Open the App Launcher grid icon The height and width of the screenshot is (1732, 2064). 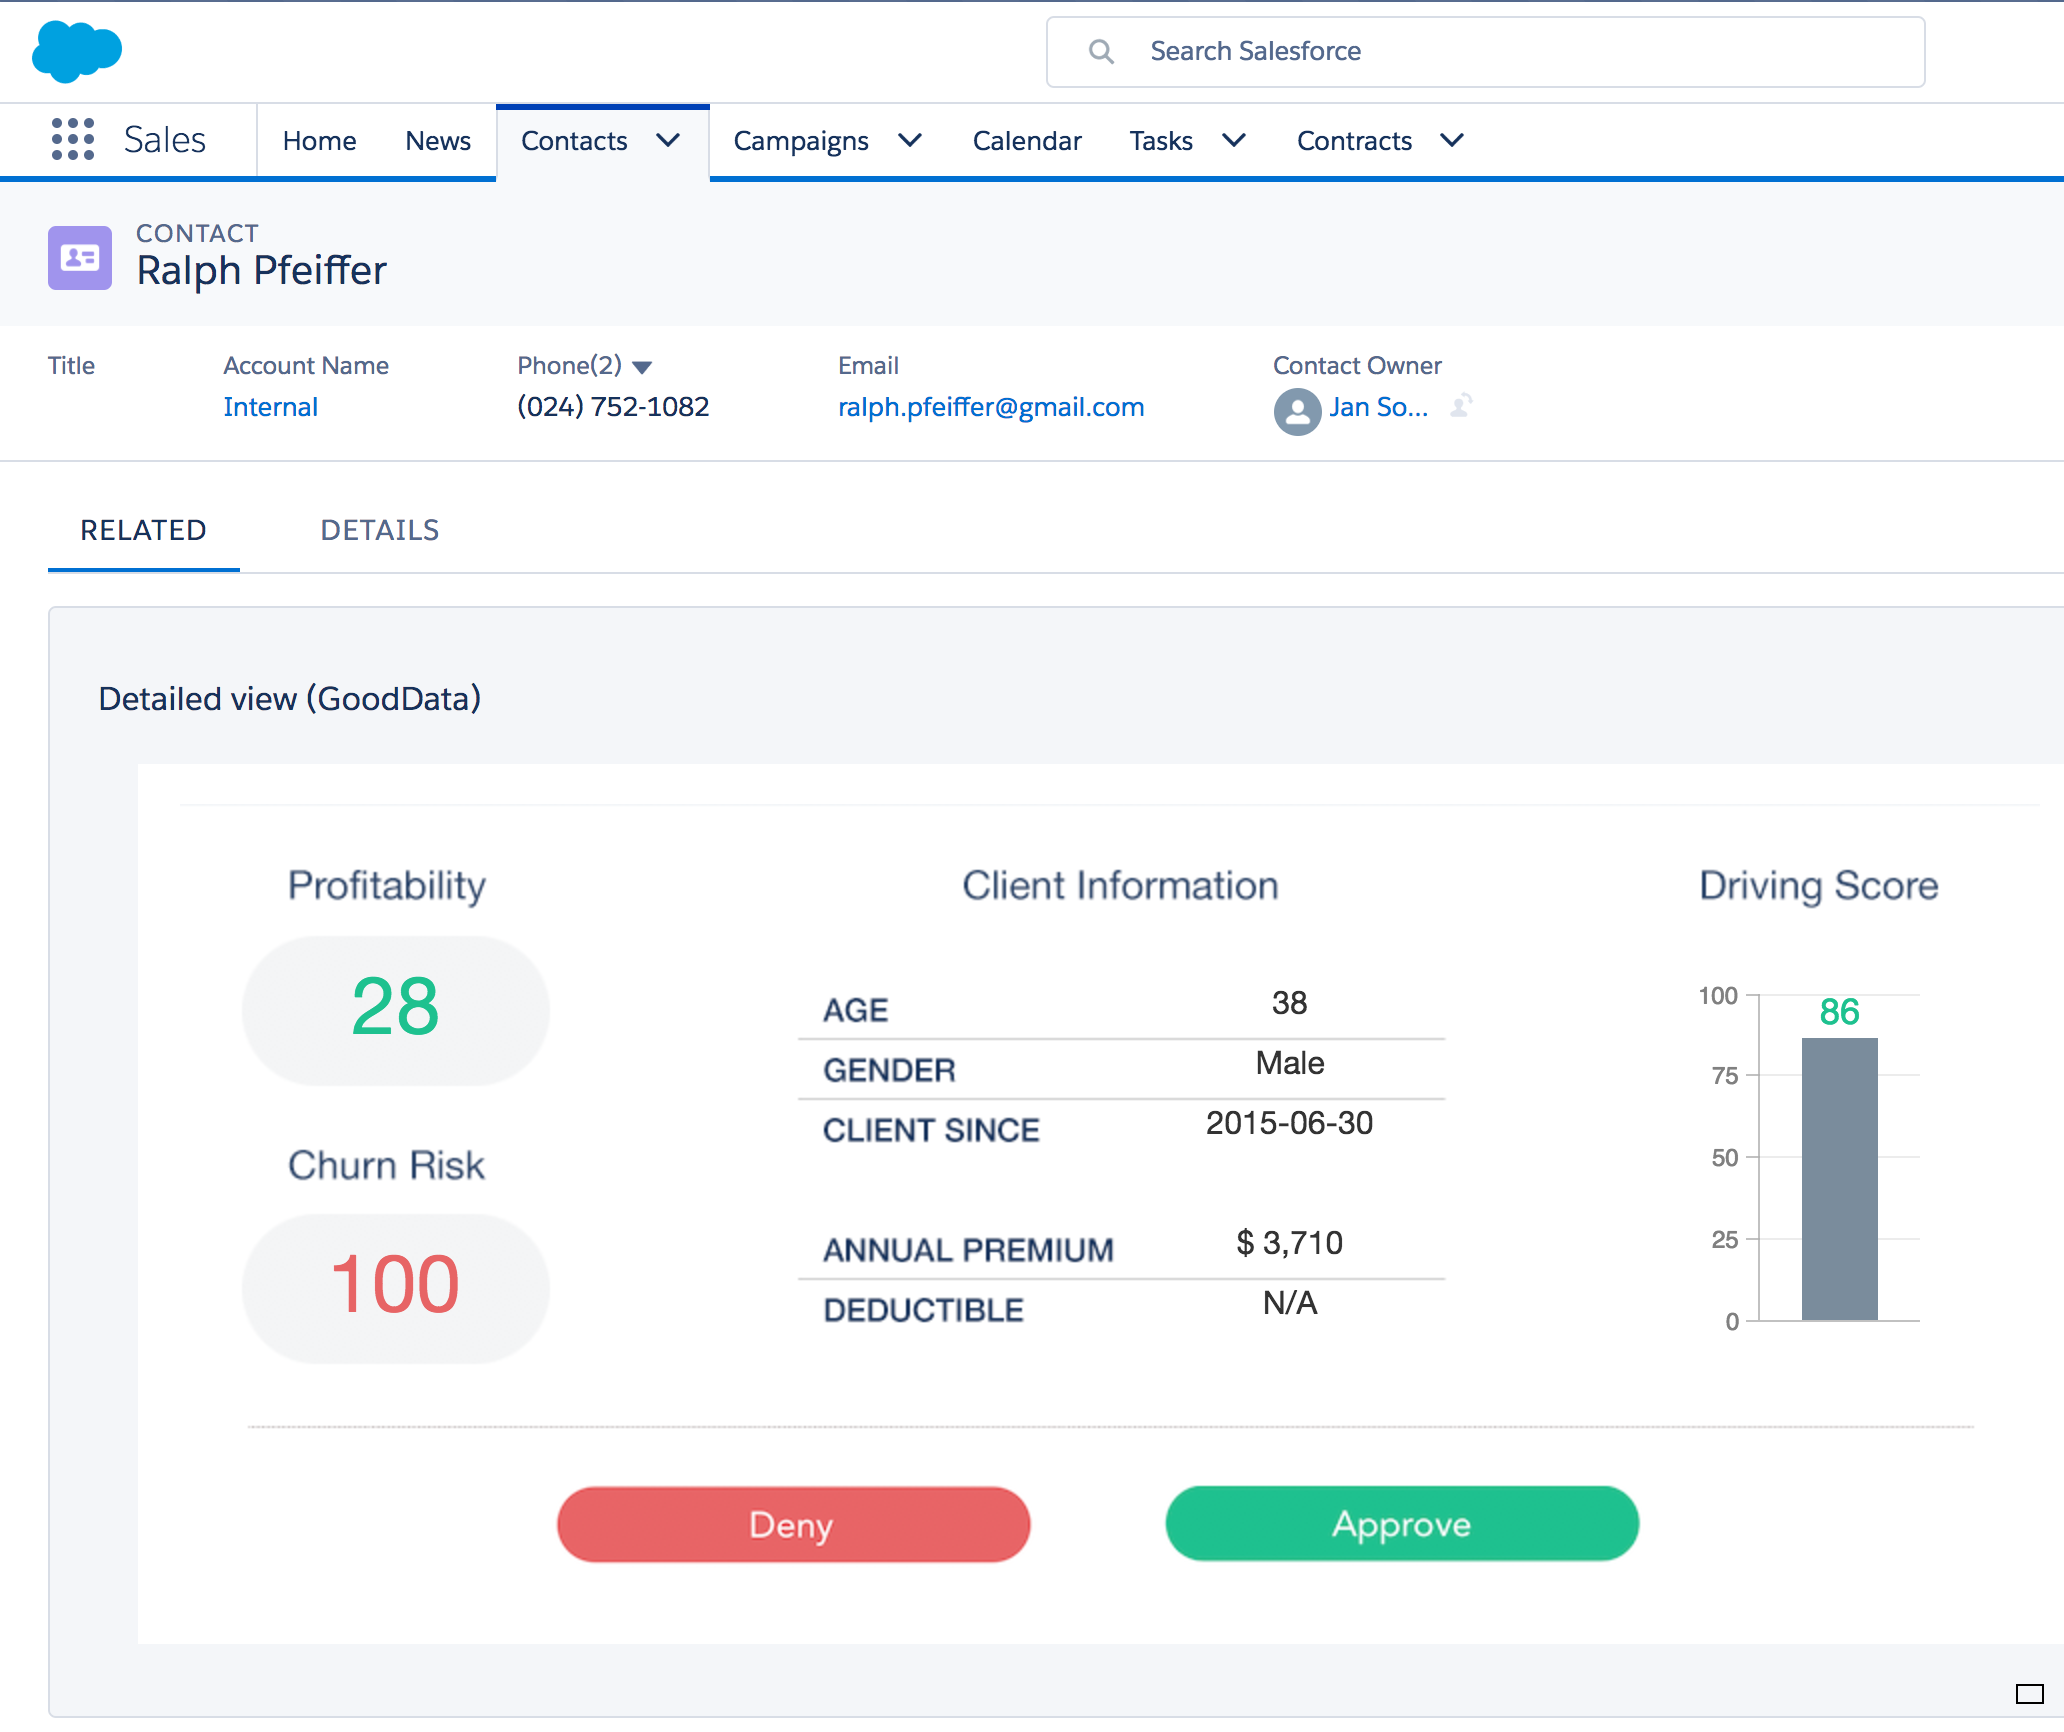coord(73,140)
